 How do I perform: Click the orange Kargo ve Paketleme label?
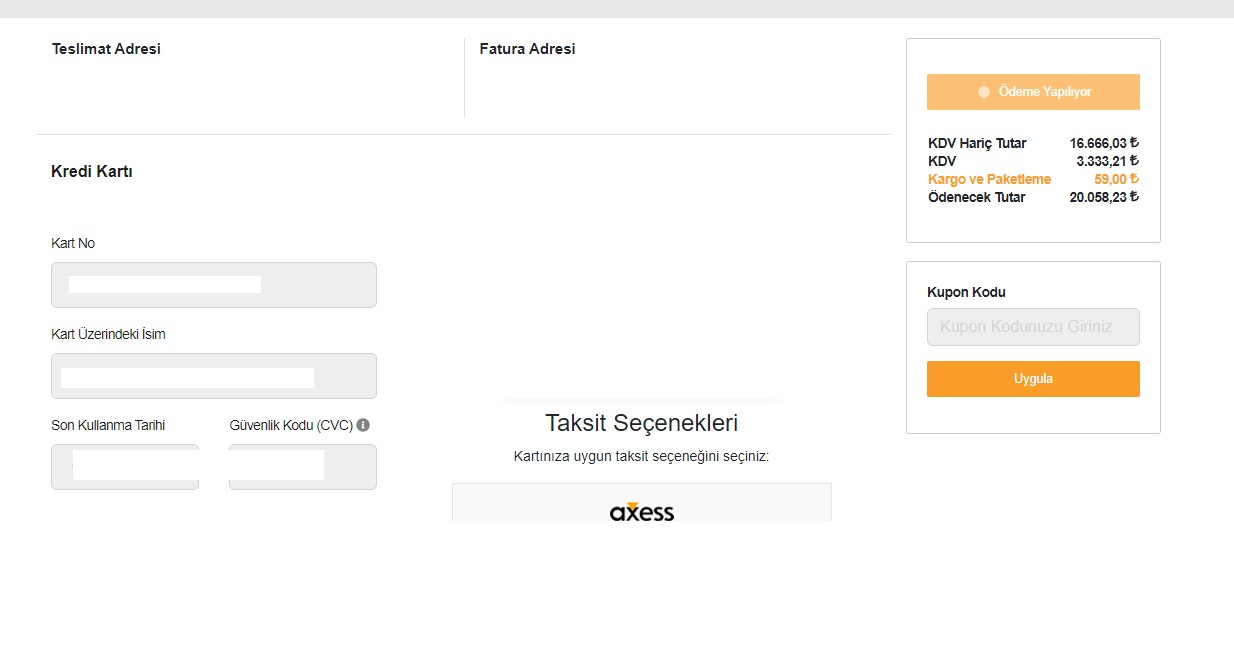989,179
